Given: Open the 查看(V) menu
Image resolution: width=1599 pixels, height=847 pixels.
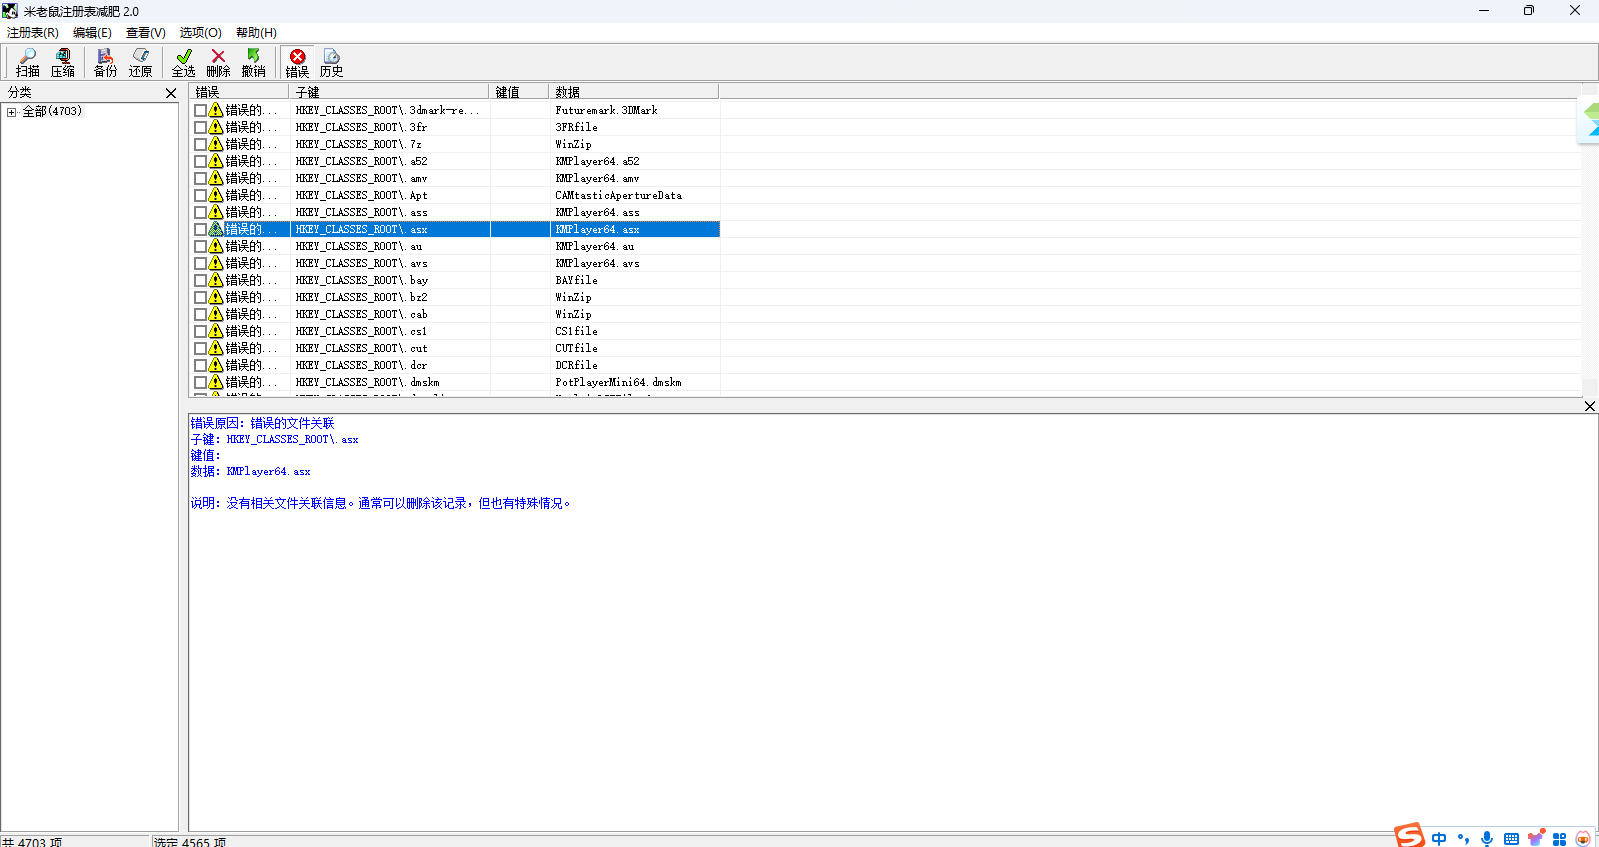Looking at the screenshot, I should point(146,33).
